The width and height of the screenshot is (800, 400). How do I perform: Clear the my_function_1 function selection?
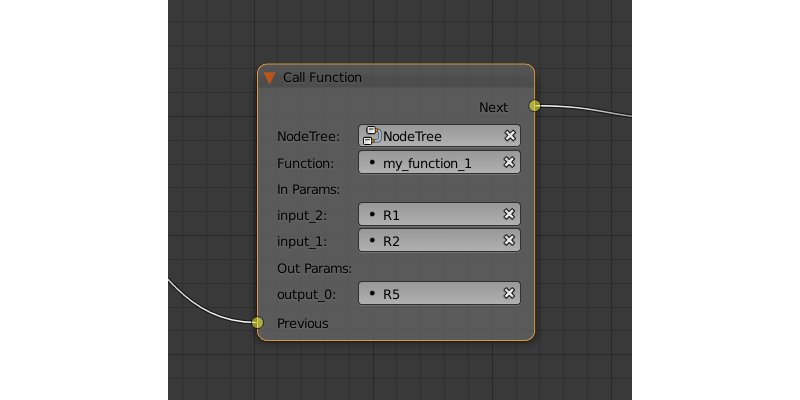click(509, 162)
